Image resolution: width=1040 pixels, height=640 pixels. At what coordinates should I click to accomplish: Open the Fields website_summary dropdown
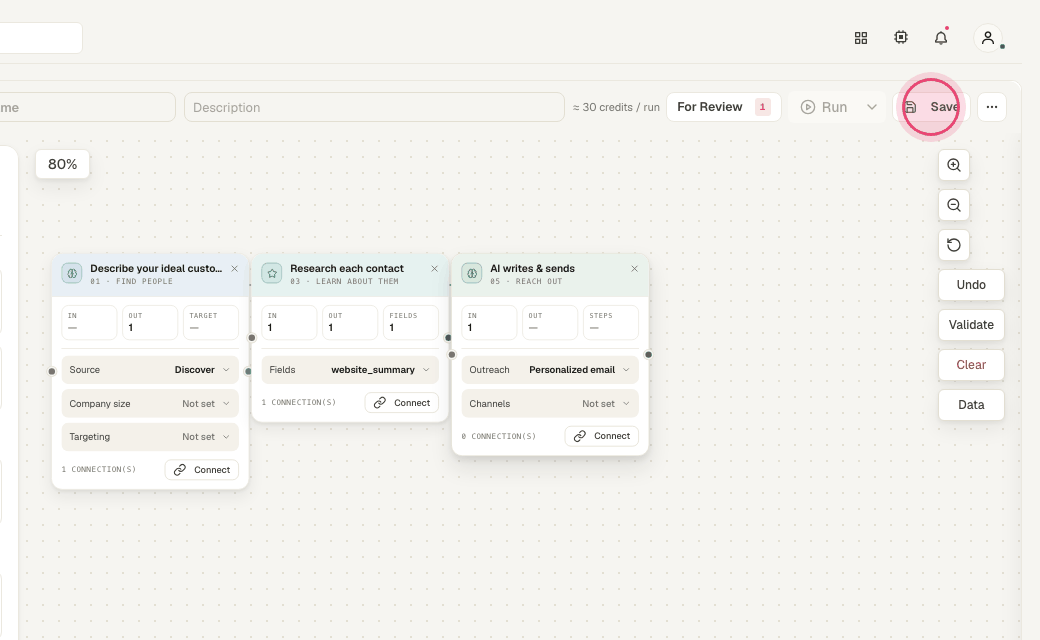[350, 369]
